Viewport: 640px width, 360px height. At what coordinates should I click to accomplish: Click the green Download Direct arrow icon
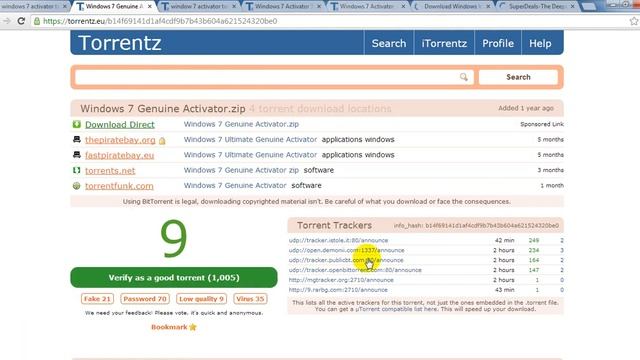pos(76,124)
